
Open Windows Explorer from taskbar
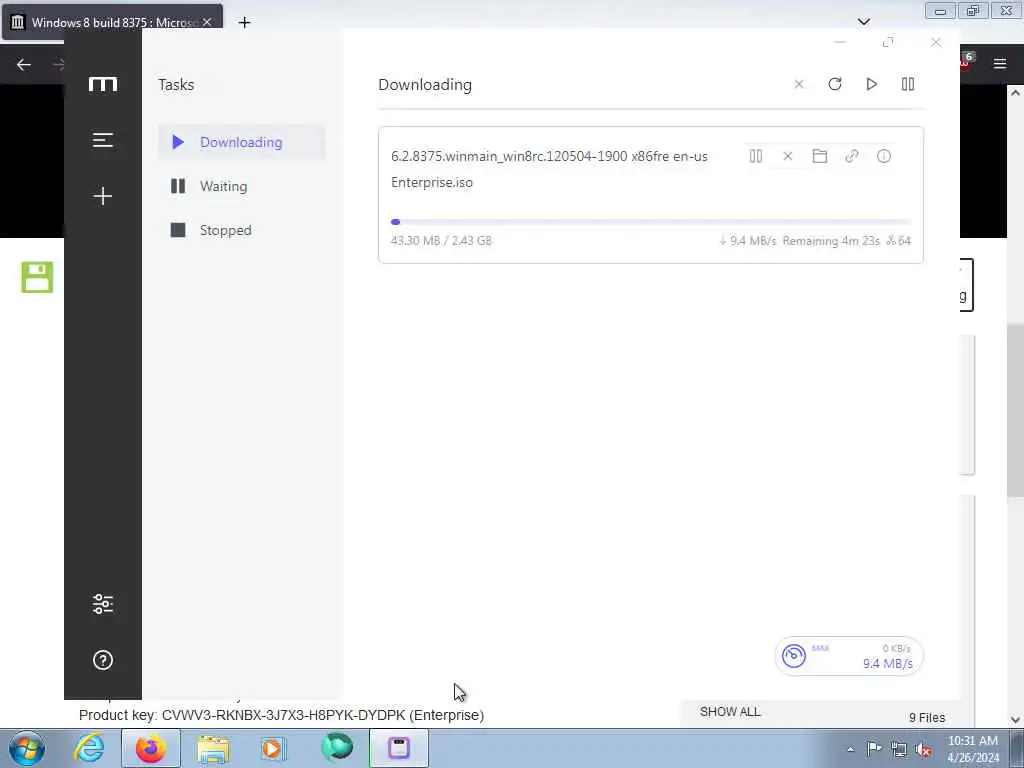(213, 748)
